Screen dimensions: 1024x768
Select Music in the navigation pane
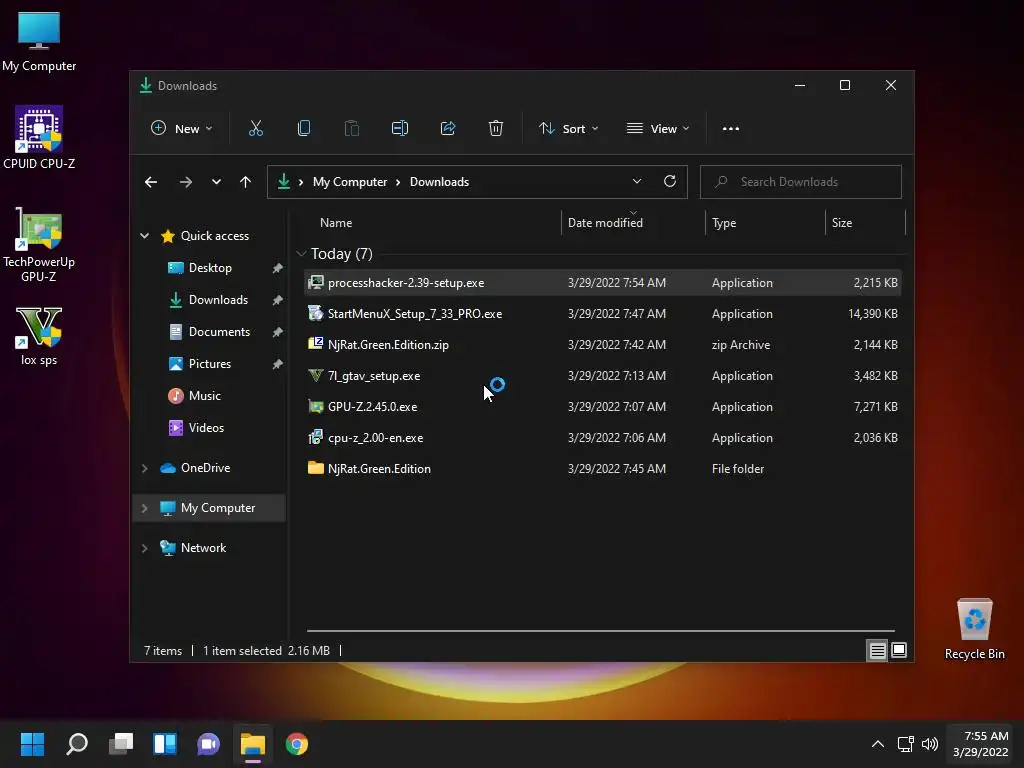[x=204, y=396]
